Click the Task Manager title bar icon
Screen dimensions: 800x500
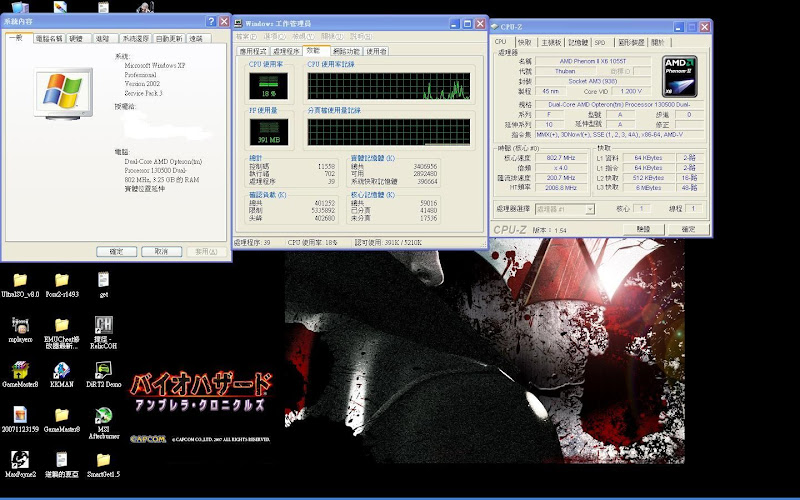pyautogui.click(x=238, y=23)
